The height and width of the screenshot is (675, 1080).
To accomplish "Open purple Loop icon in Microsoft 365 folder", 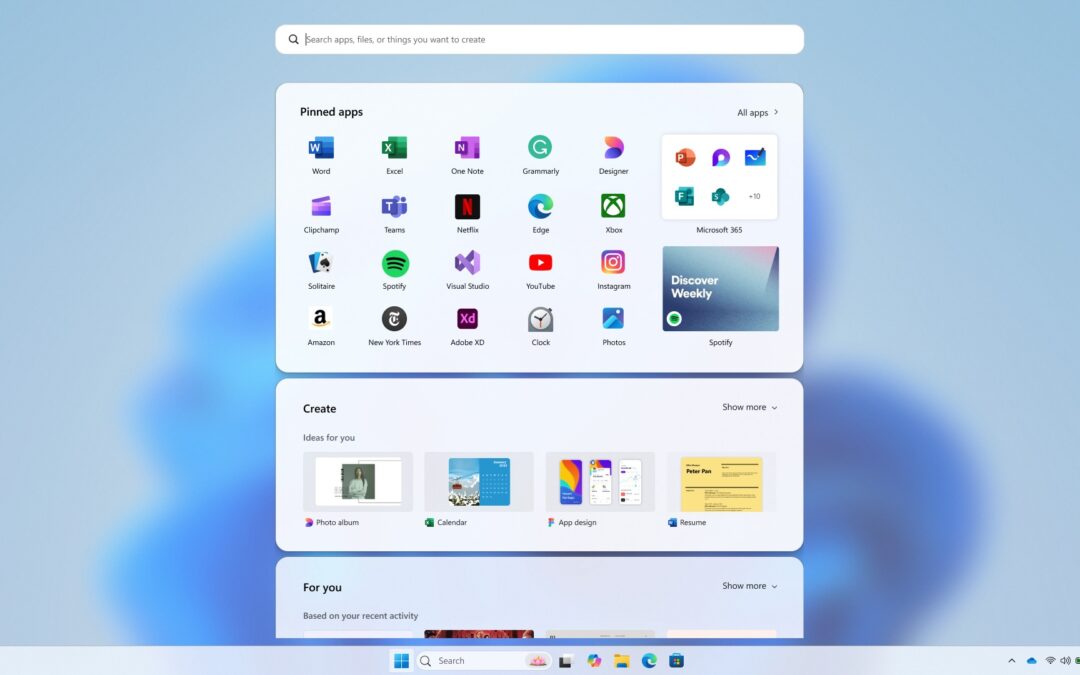I will coord(720,158).
